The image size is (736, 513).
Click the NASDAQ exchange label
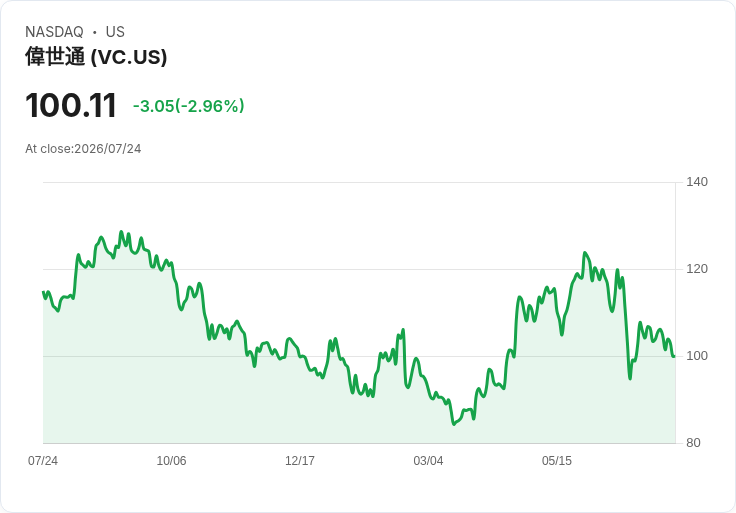click(54, 32)
